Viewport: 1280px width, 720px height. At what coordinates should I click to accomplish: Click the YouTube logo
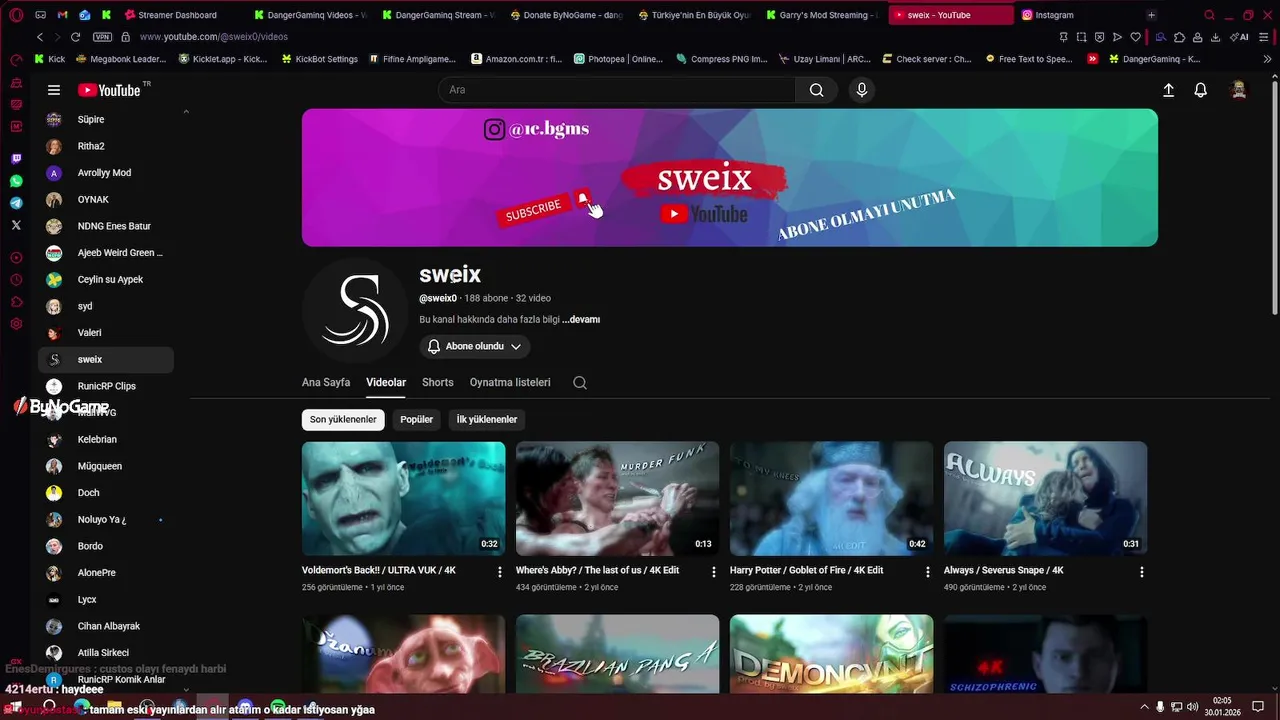[109, 90]
